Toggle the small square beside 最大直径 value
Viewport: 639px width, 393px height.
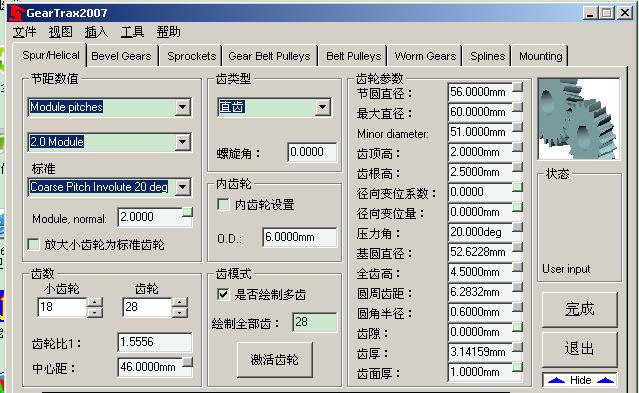tap(518, 107)
